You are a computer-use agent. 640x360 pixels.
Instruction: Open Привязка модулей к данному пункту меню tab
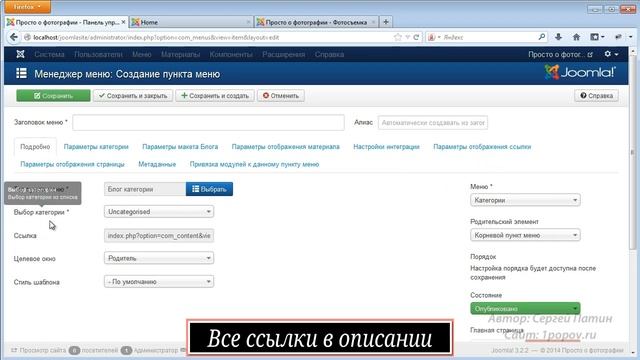pyautogui.click(x=254, y=164)
